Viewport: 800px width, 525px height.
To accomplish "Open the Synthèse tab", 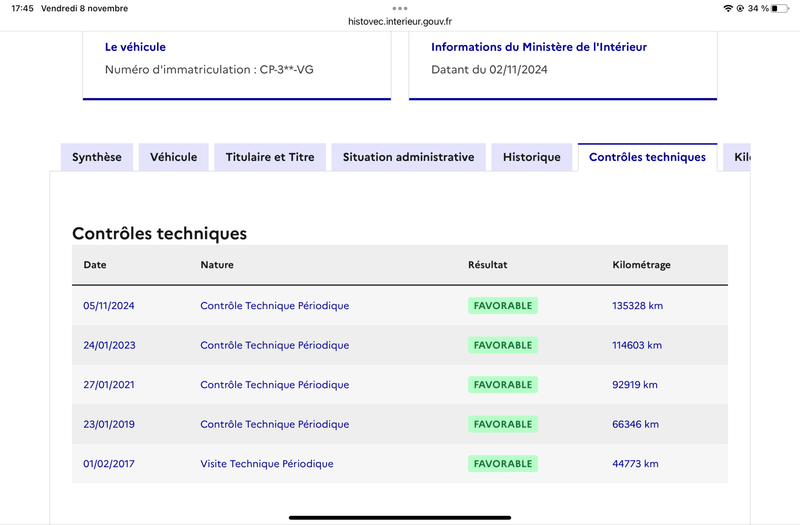I will pyautogui.click(x=97, y=157).
